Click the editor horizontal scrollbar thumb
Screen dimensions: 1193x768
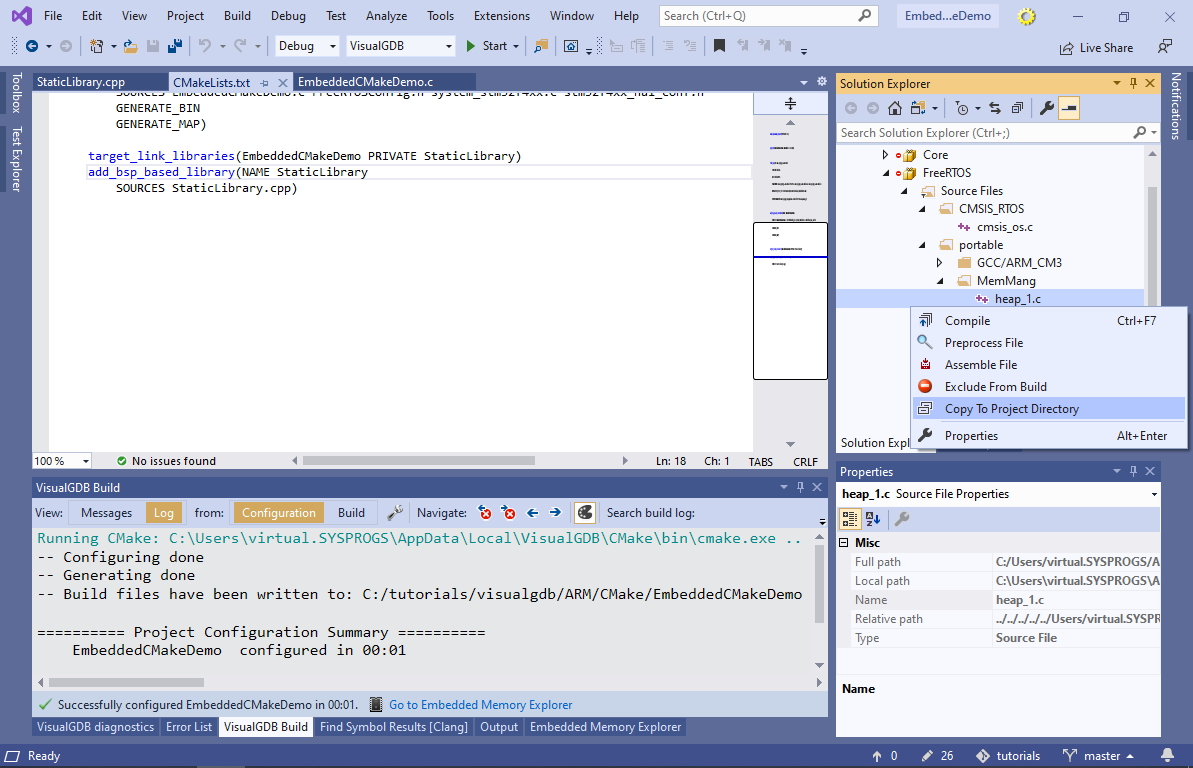[418, 460]
